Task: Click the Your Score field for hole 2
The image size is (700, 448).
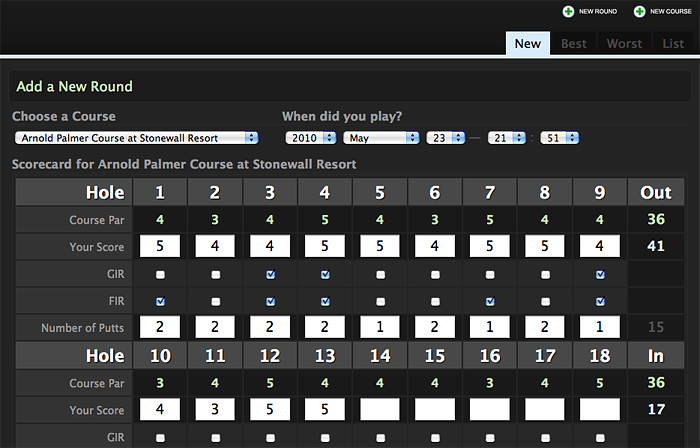Action: click(215, 246)
